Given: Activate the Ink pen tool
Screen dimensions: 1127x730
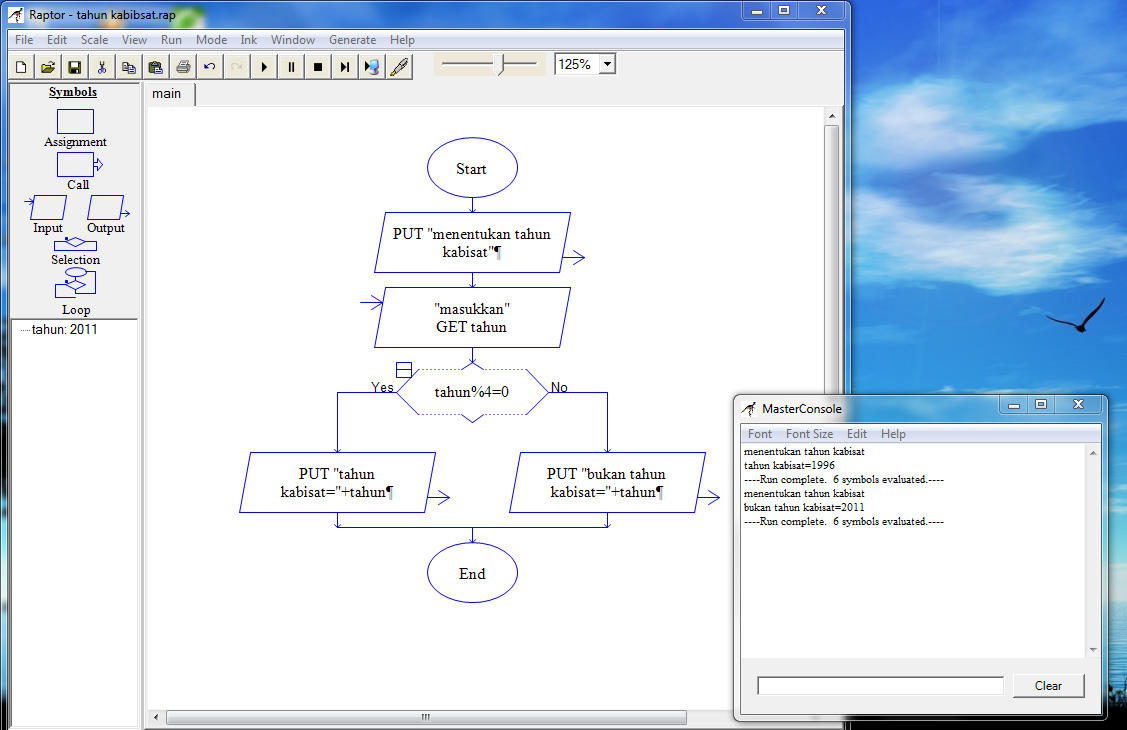Looking at the screenshot, I should 399,66.
